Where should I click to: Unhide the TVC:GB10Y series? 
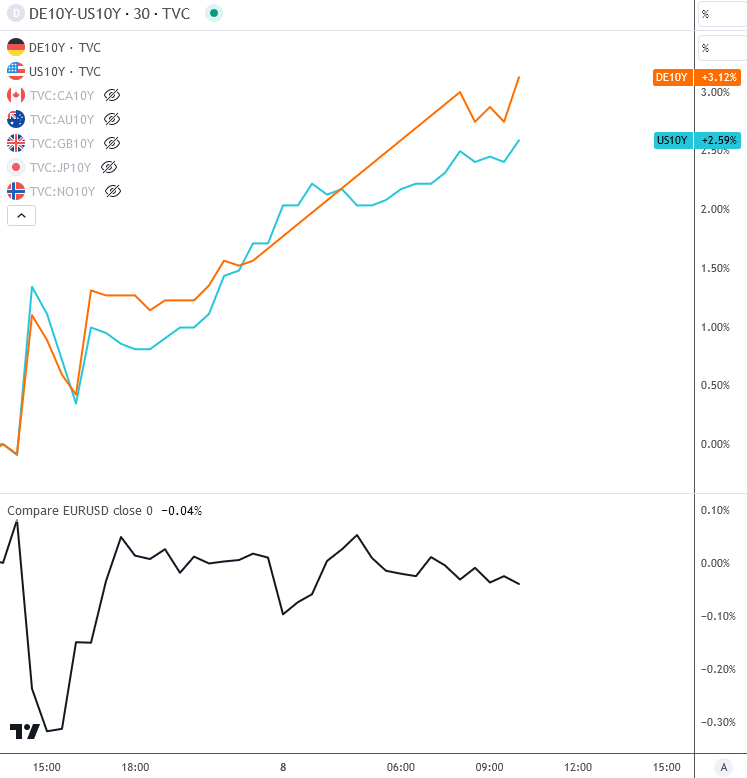tap(112, 143)
